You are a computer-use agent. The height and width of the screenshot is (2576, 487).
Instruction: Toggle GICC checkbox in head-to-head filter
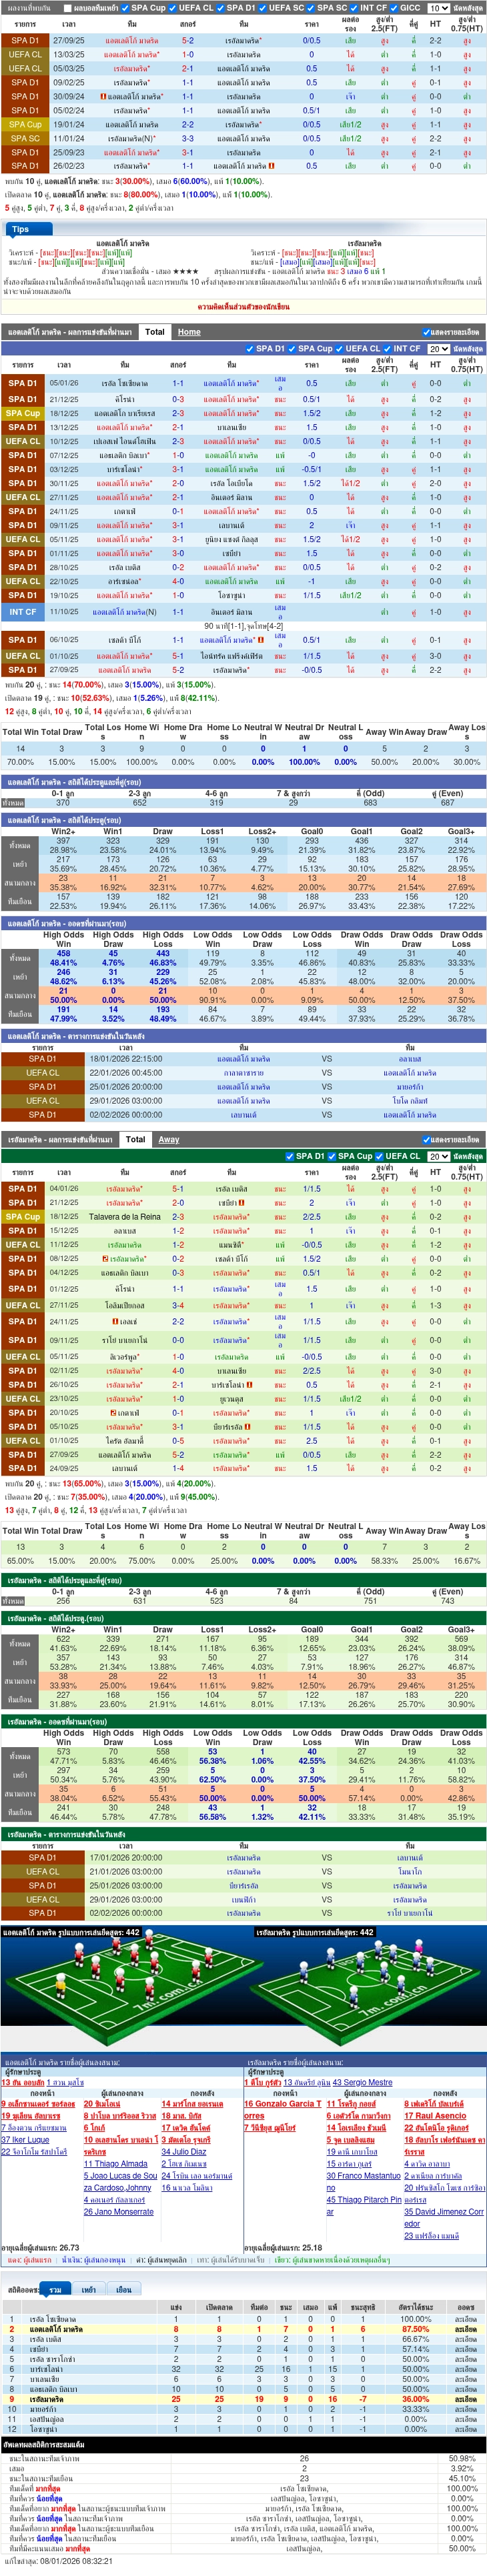(395, 7)
